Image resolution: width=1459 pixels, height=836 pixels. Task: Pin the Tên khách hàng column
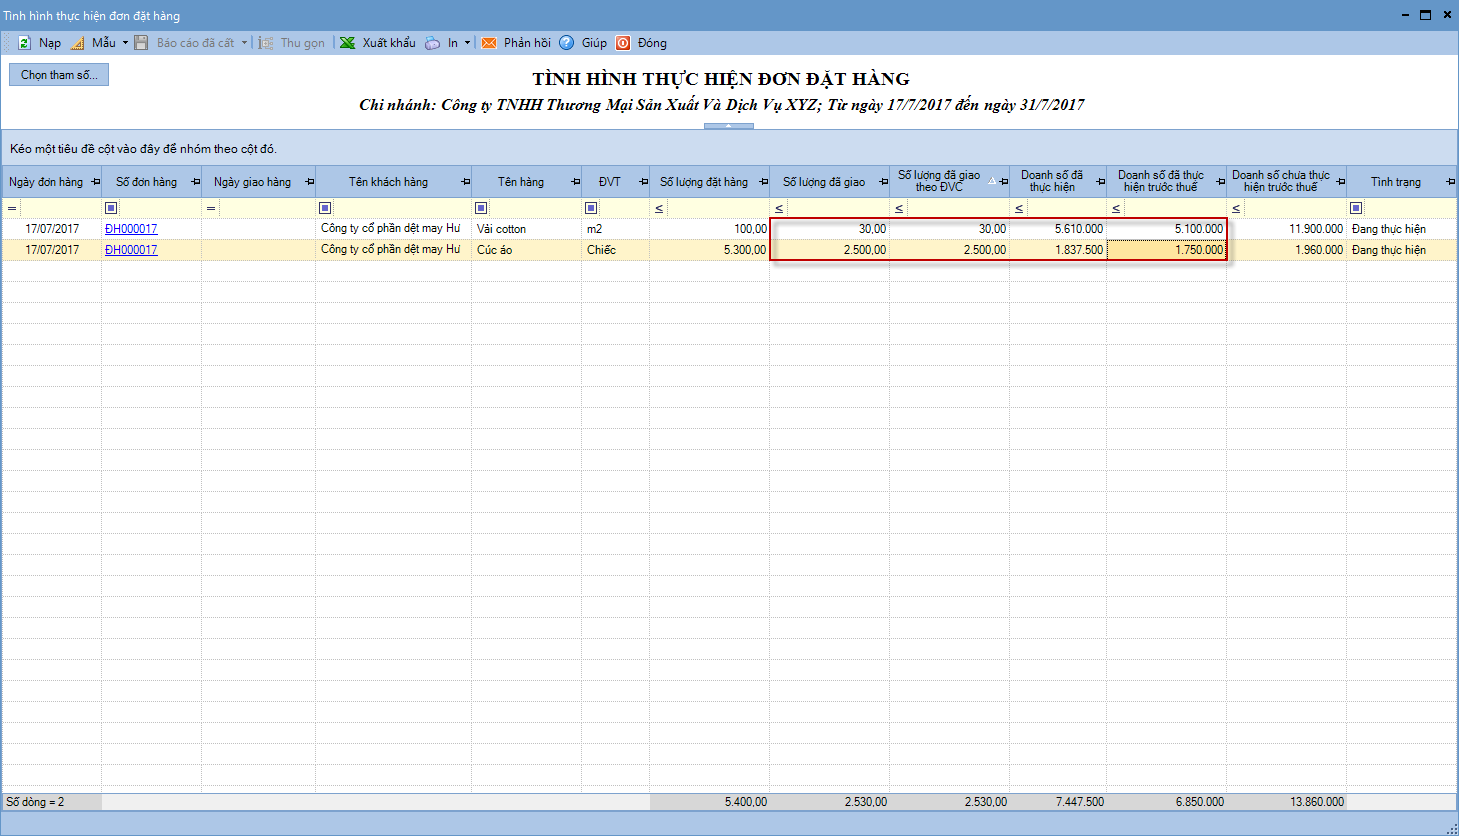[x=465, y=182]
